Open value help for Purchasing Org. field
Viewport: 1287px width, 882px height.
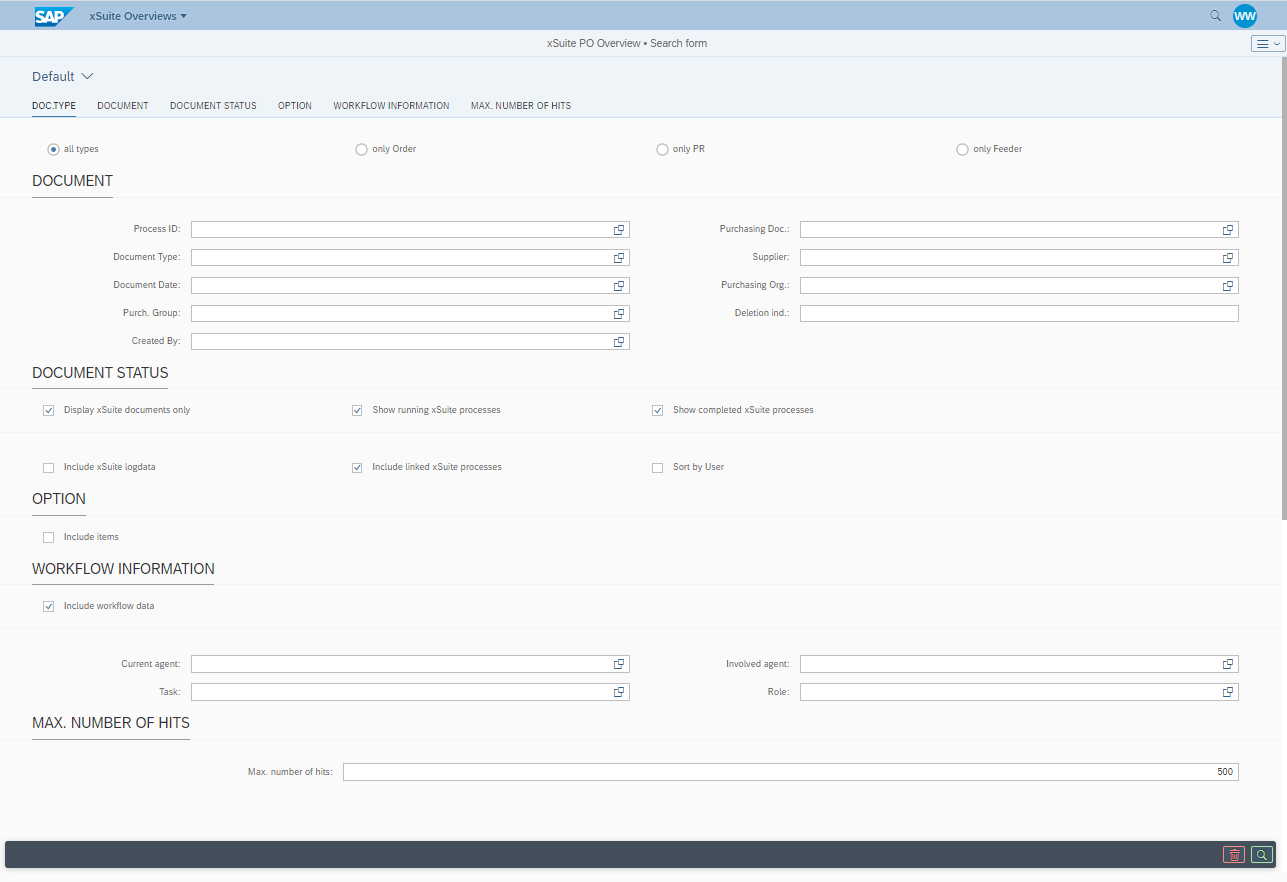(1228, 286)
